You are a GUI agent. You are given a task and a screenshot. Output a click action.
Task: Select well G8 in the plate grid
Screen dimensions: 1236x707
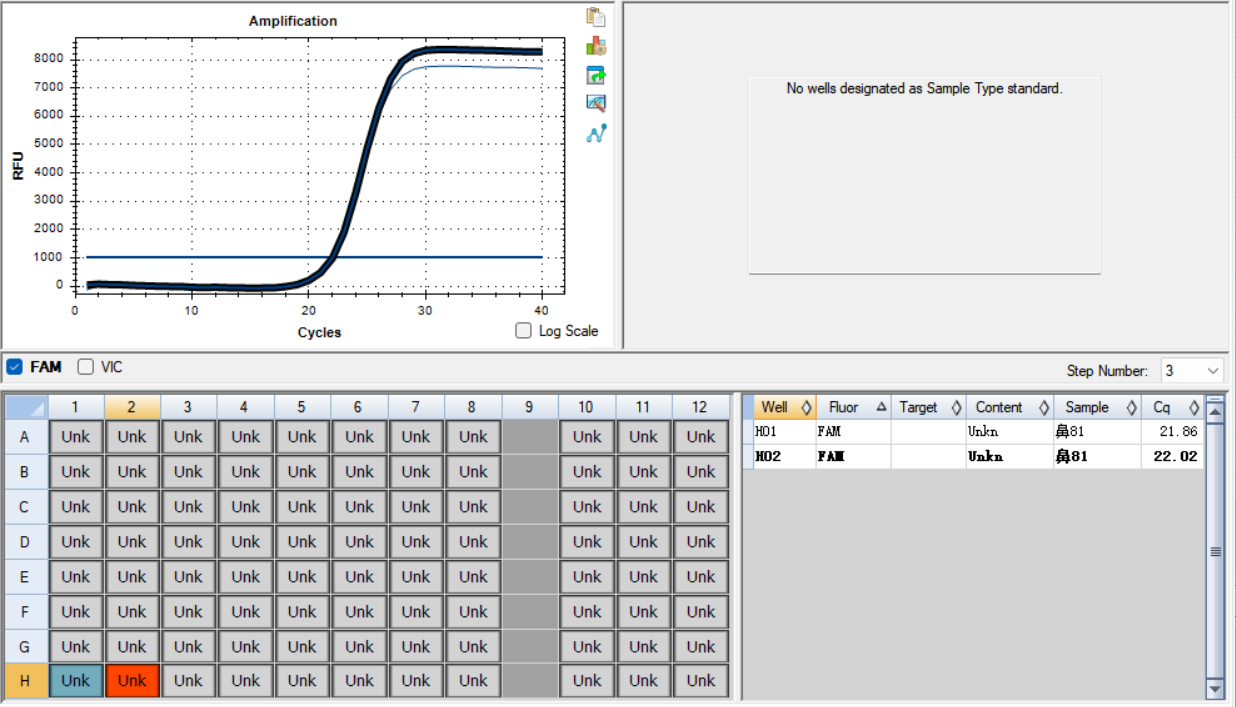(473, 647)
